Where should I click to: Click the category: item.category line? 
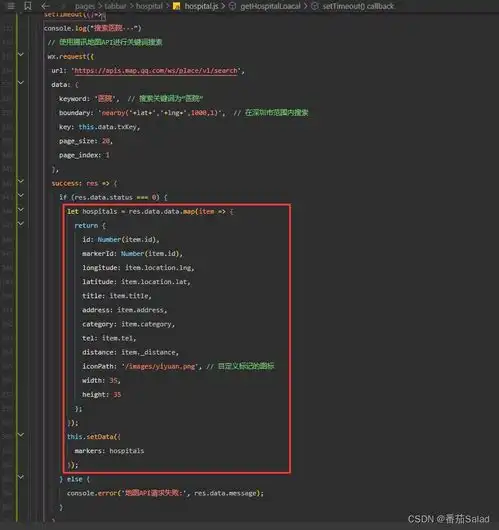coord(128,324)
